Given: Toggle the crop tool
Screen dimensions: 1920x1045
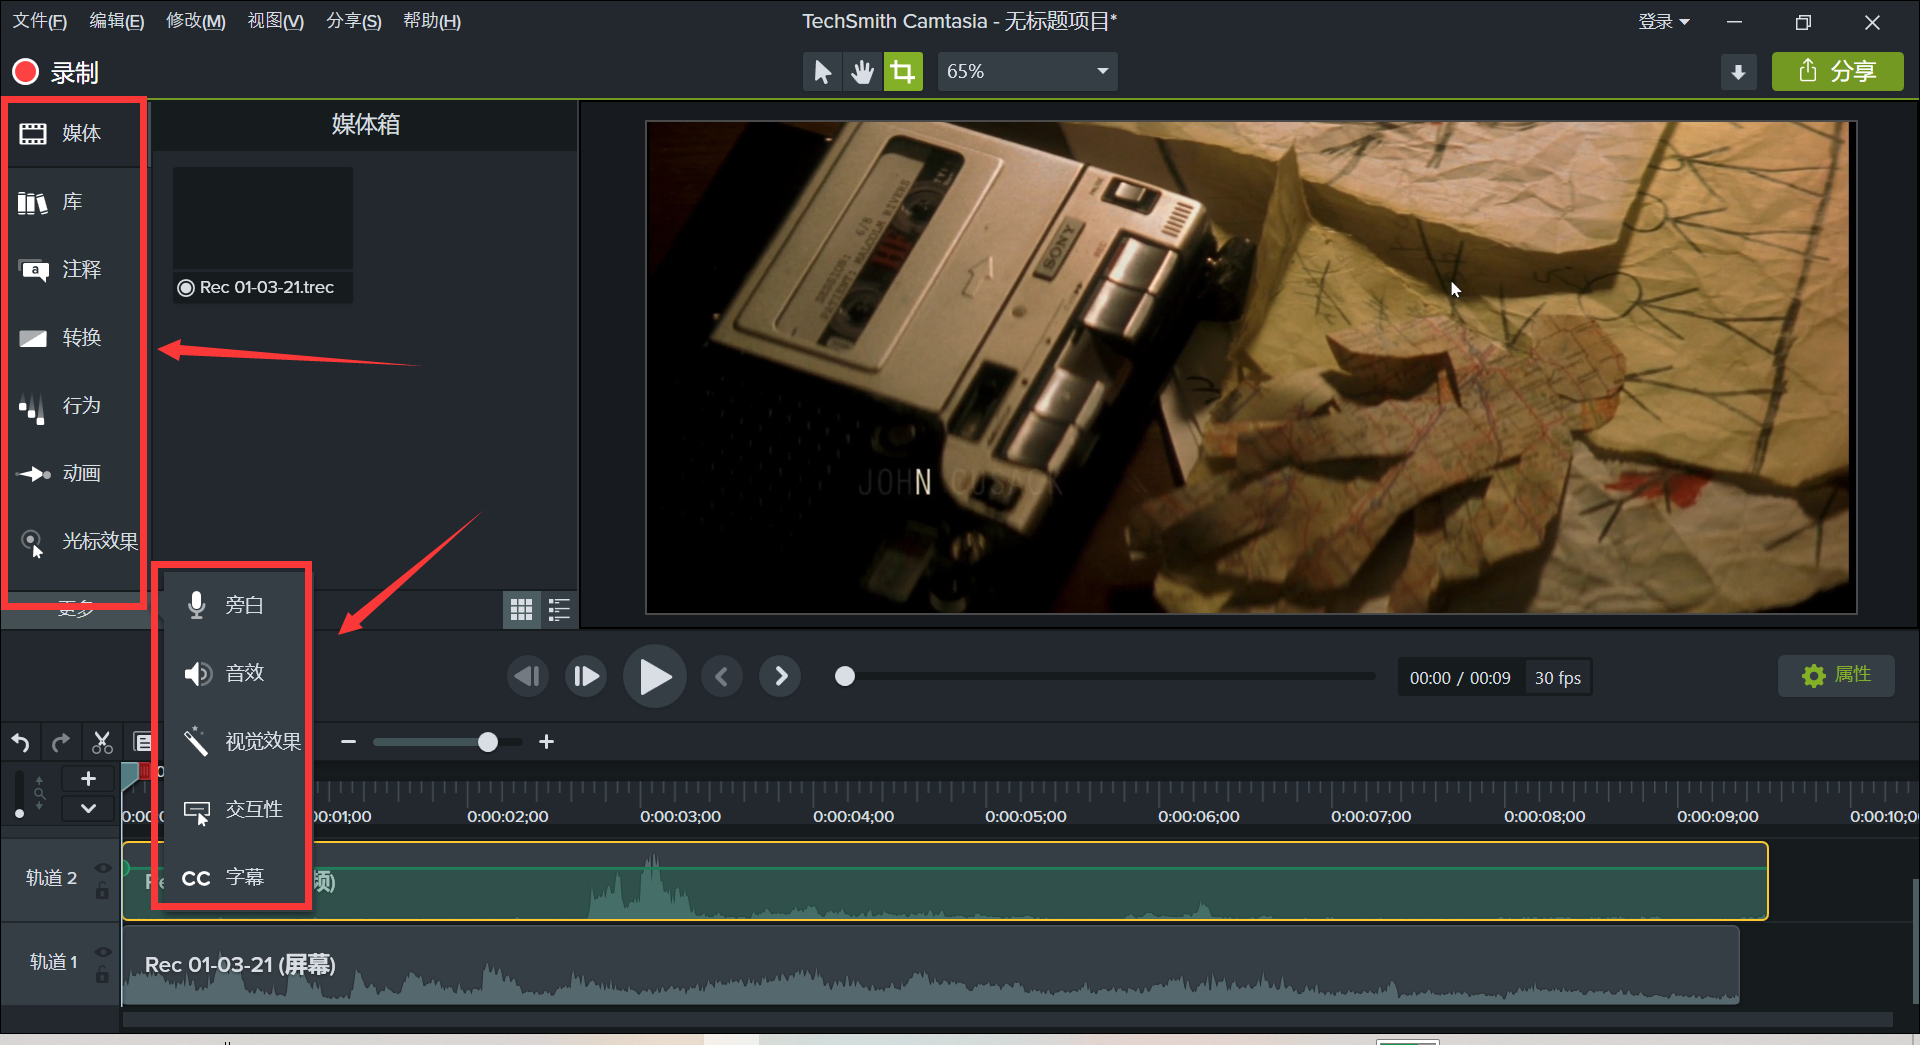Looking at the screenshot, I should click(x=903, y=72).
